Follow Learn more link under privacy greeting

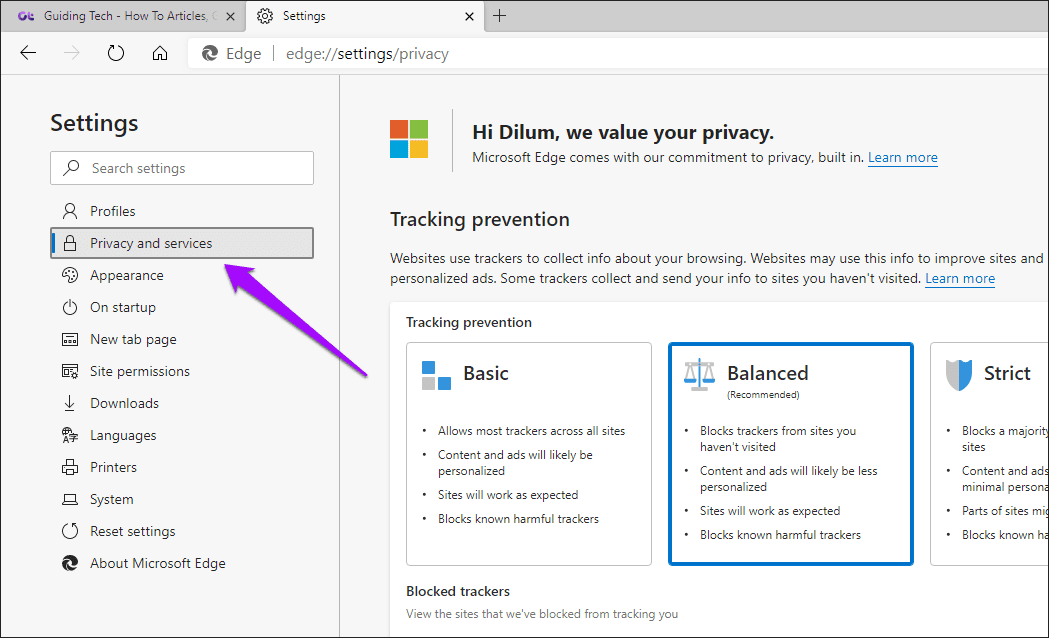pos(902,158)
